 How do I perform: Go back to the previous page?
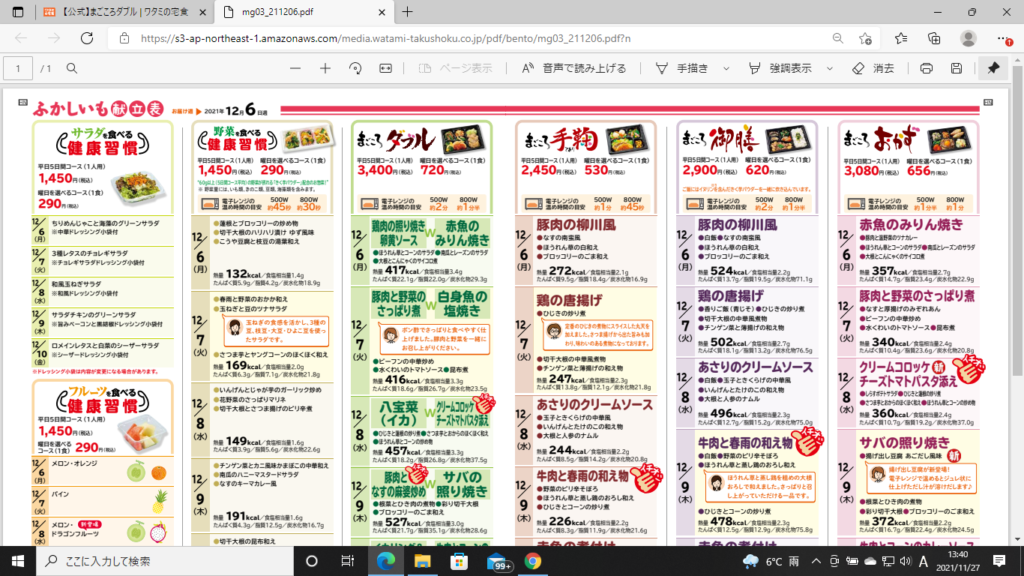(x=21, y=39)
